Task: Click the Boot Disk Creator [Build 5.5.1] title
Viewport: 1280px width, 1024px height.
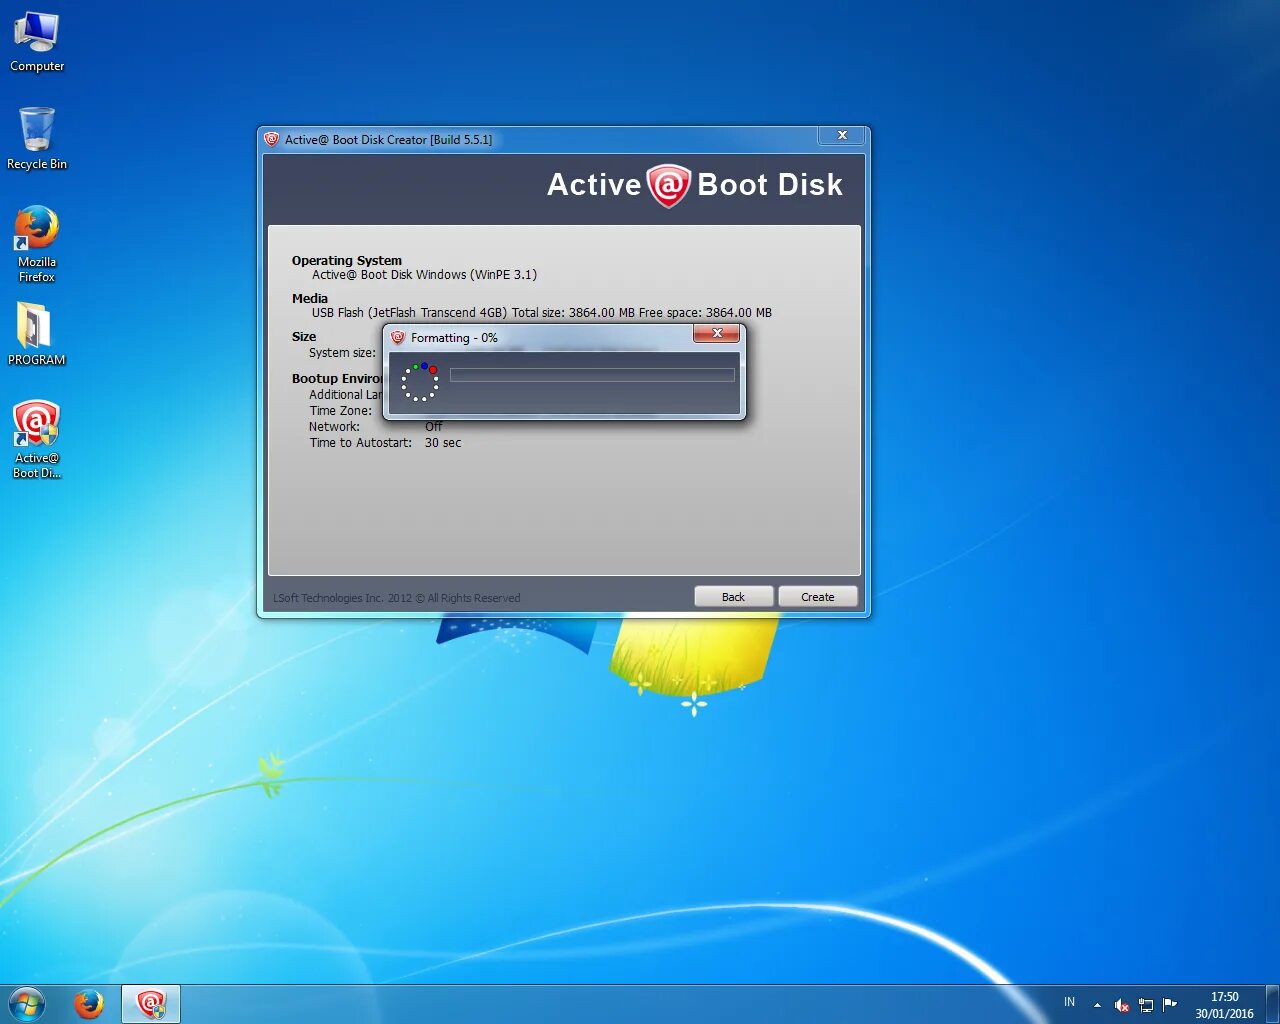Action: tap(388, 140)
